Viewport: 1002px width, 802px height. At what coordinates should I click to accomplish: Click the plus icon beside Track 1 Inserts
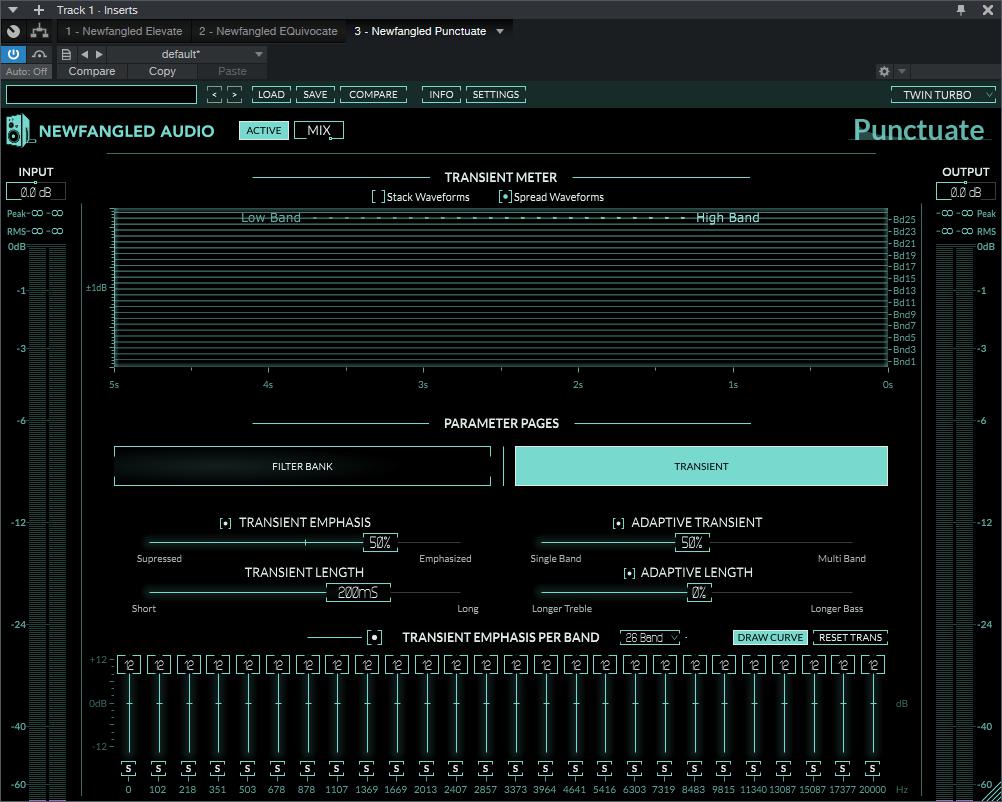39,10
